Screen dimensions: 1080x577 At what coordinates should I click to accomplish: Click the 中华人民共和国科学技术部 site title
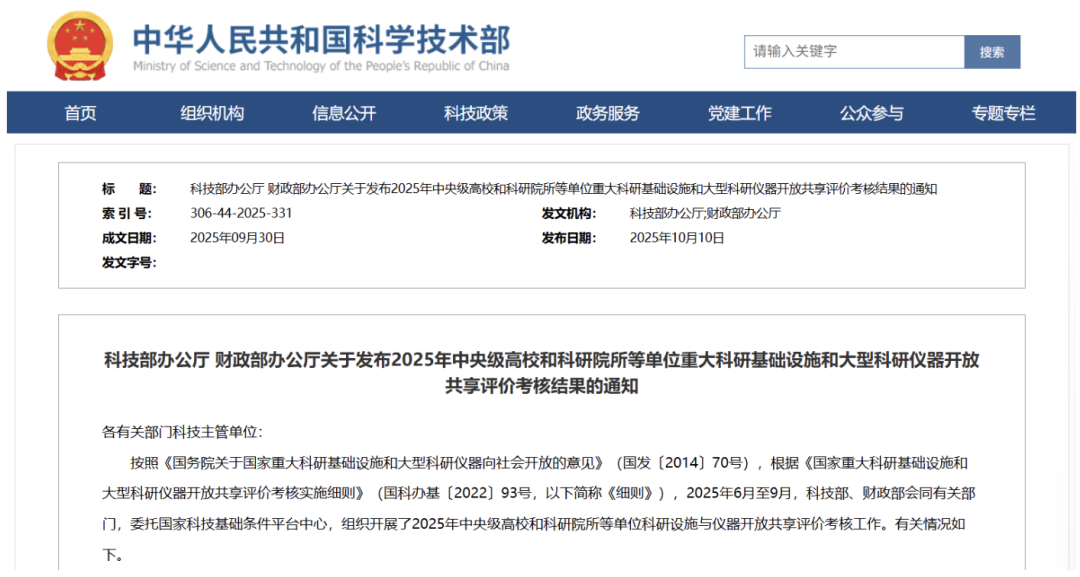point(321,38)
